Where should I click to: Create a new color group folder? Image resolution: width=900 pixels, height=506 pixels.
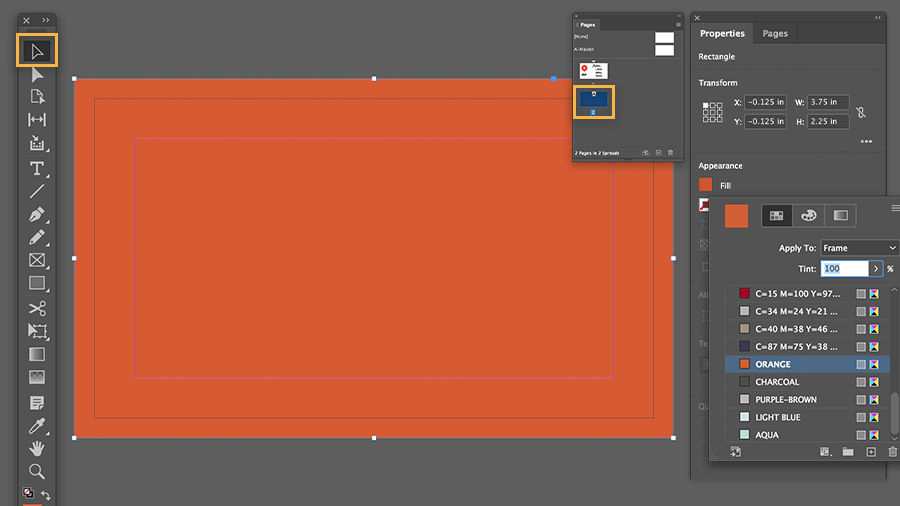(848, 452)
